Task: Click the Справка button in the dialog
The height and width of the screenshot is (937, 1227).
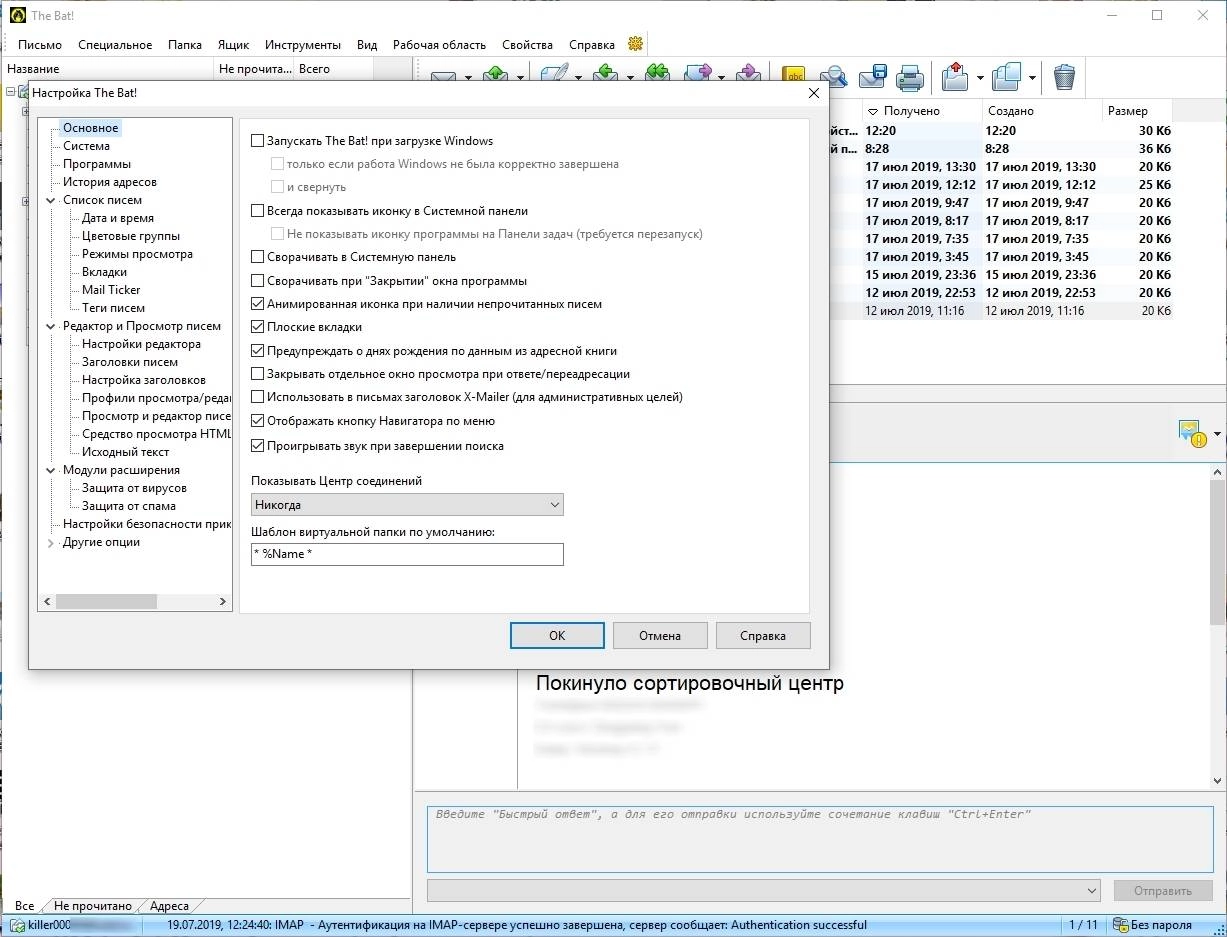Action: (x=763, y=635)
